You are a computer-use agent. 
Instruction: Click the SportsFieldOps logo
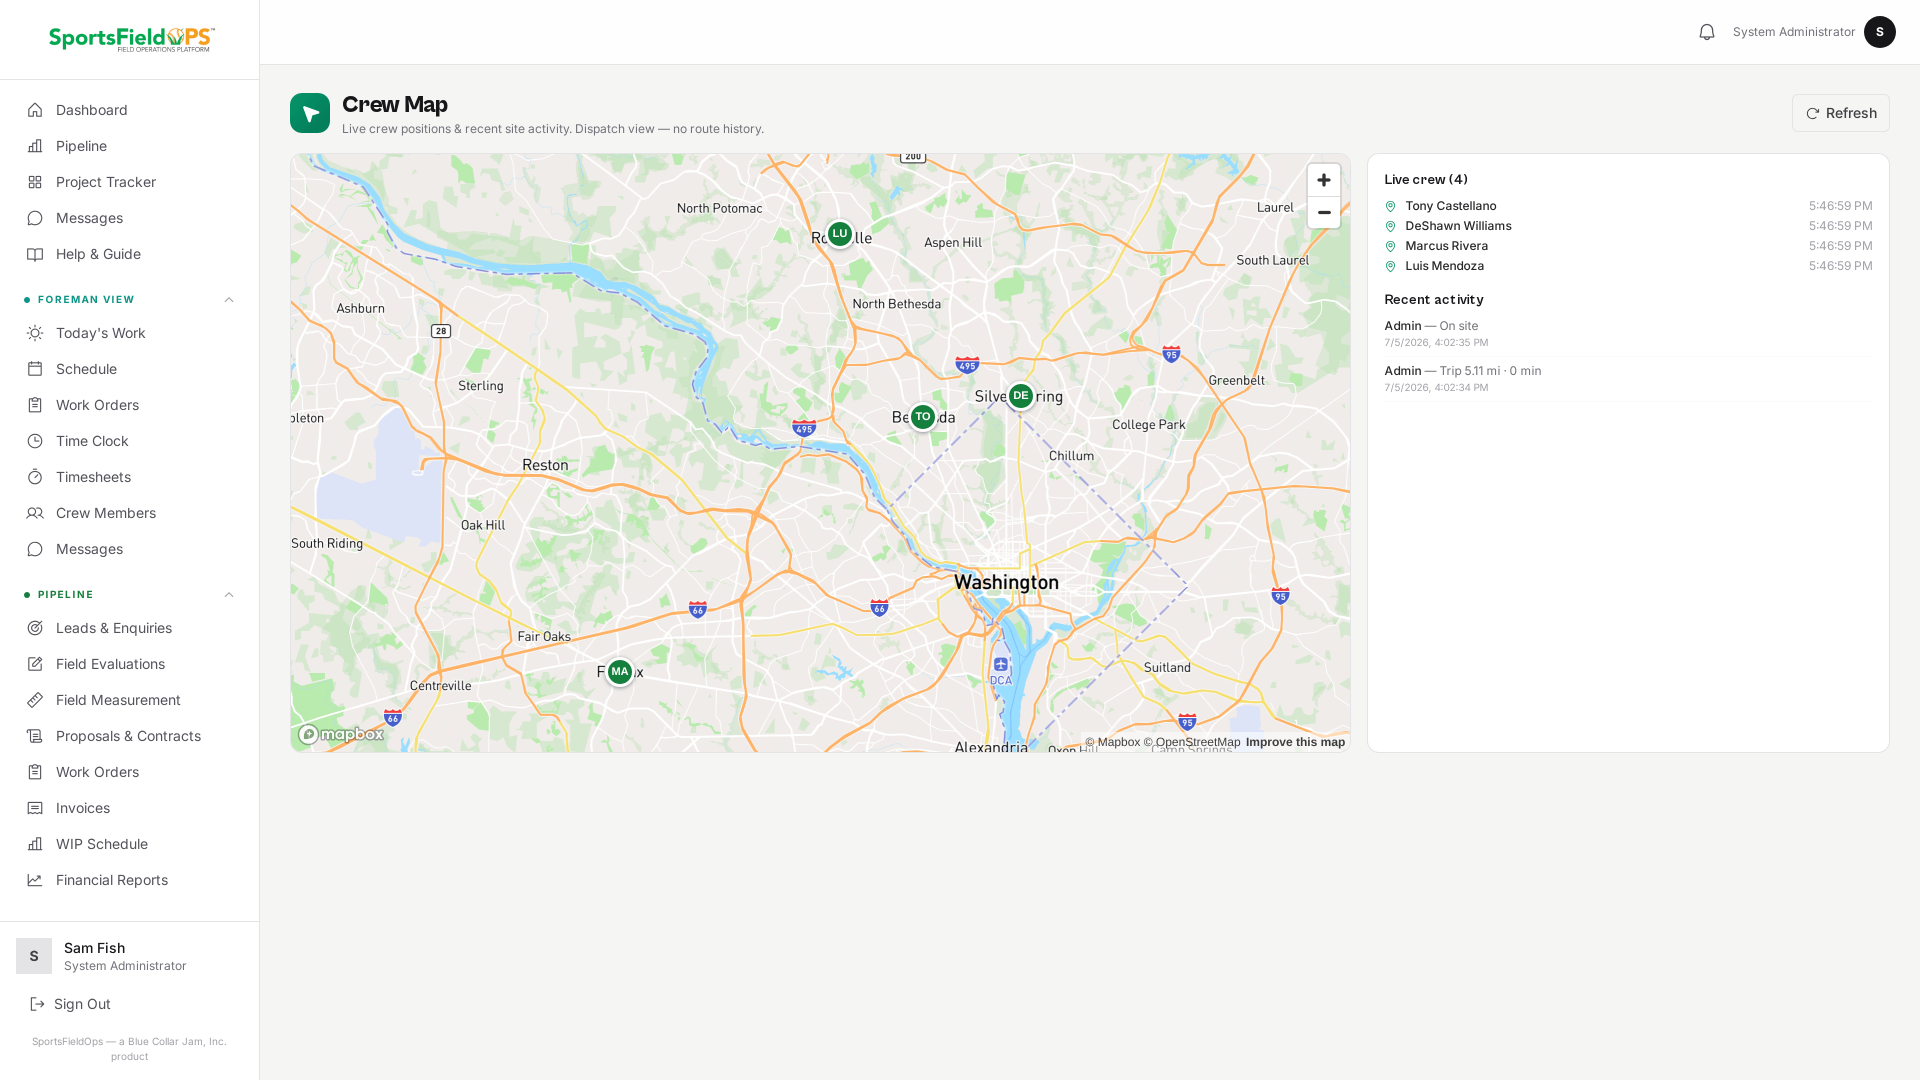(x=131, y=39)
